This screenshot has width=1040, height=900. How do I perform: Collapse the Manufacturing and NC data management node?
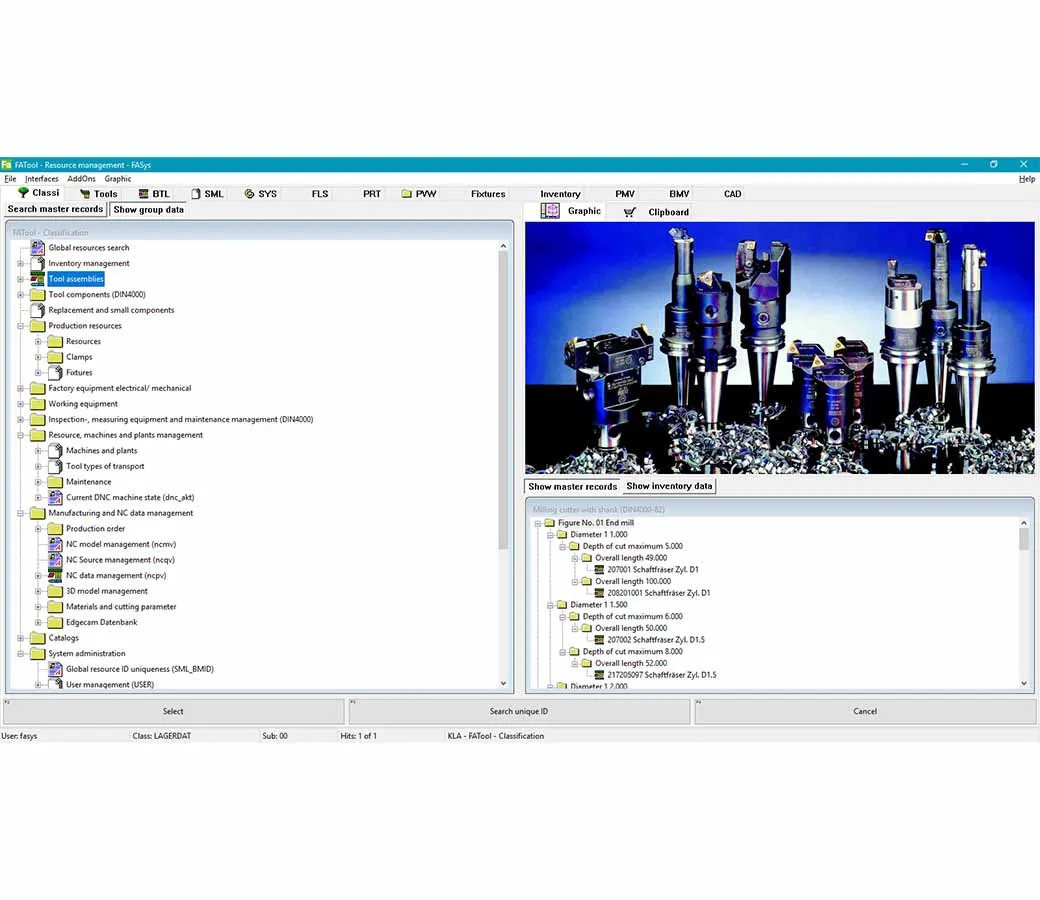(x=21, y=512)
